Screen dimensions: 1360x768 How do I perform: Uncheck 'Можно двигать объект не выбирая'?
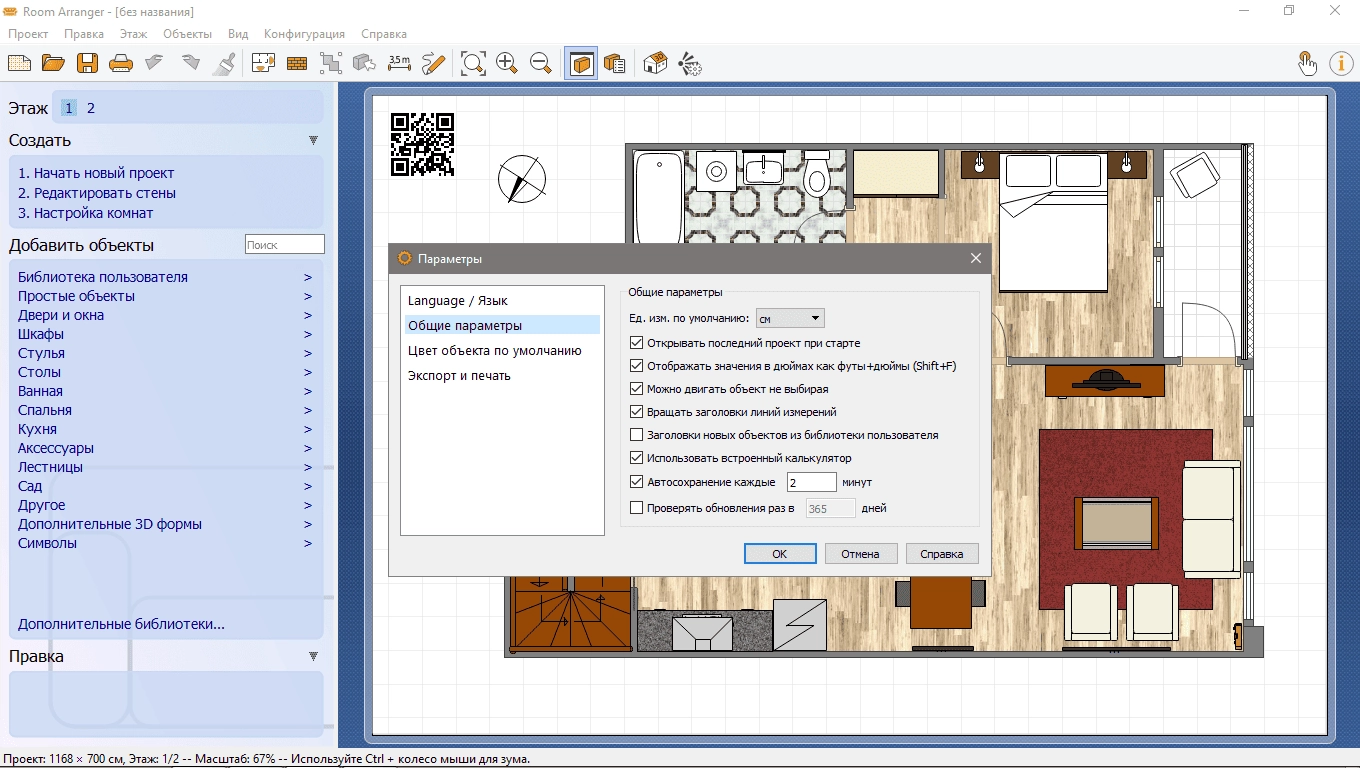pyautogui.click(x=637, y=389)
